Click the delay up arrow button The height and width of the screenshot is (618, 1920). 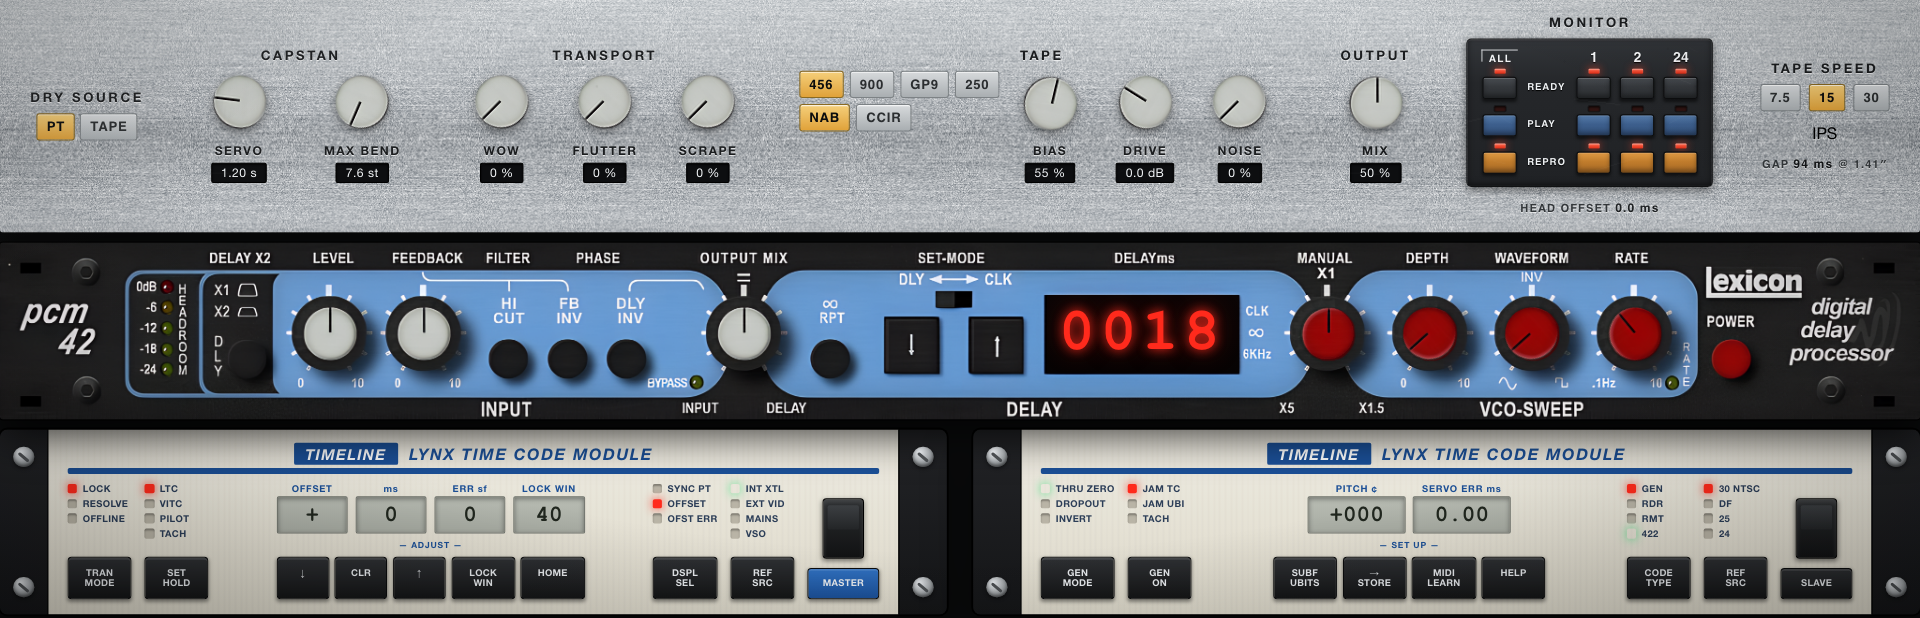[996, 345]
